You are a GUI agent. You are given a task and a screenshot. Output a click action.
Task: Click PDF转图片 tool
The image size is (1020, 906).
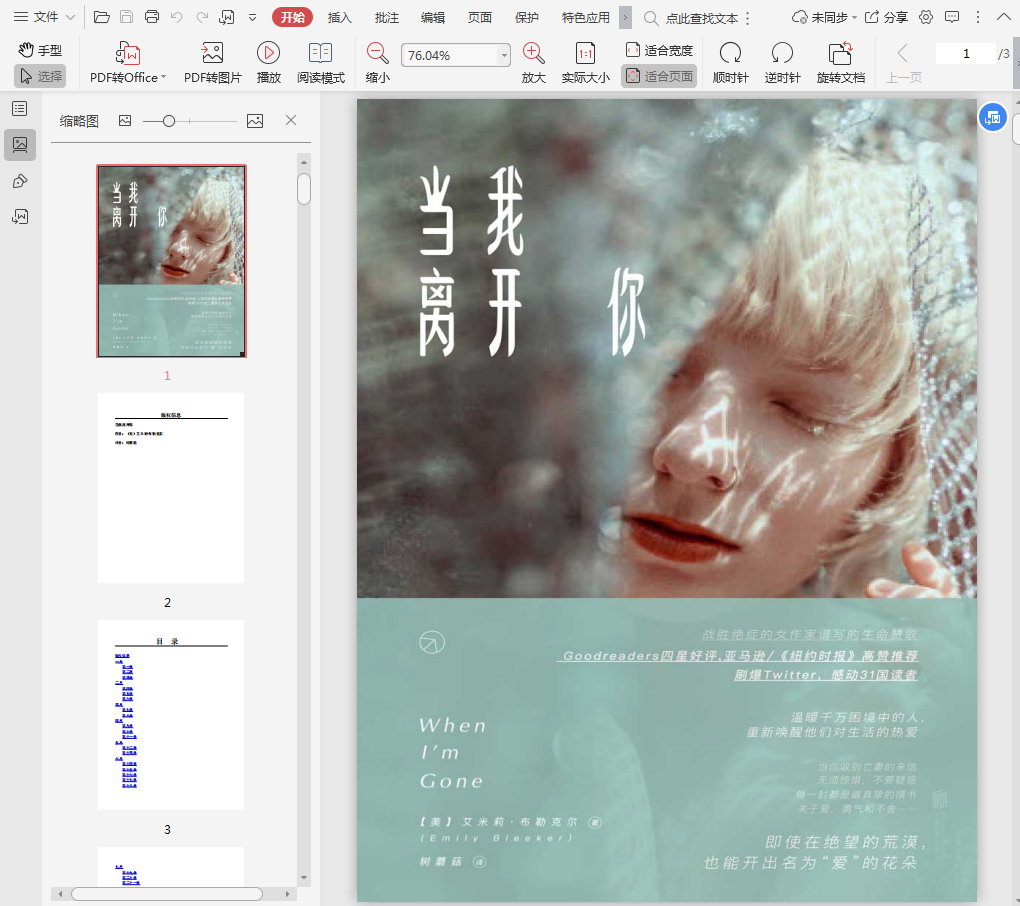[x=212, y=62]
